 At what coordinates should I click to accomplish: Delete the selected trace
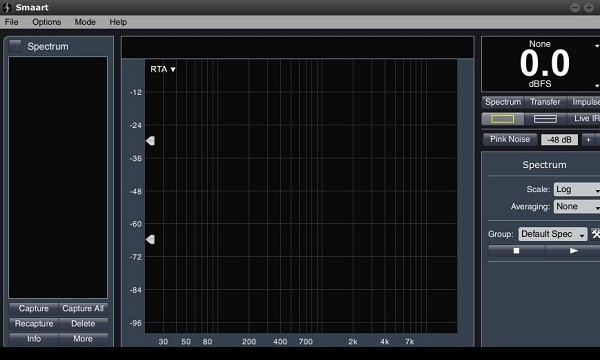tap(83, 324)
